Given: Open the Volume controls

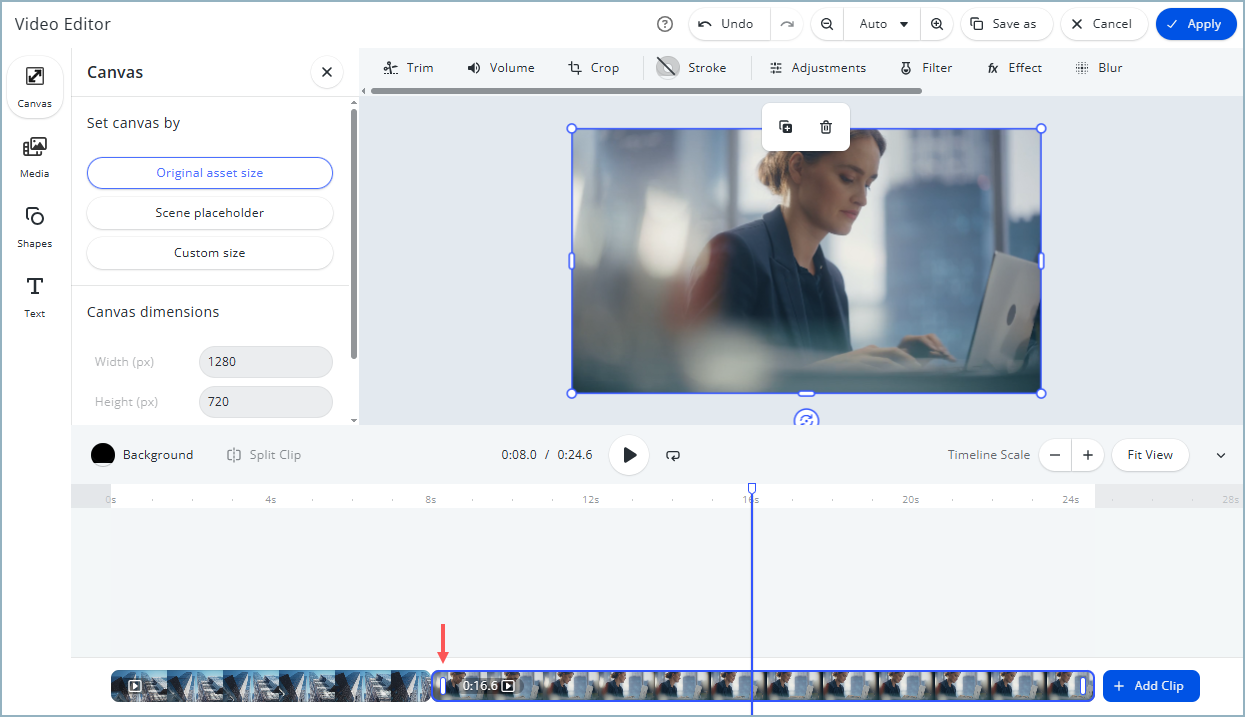Looking at the screenshot, I should [x=501, y=67].
